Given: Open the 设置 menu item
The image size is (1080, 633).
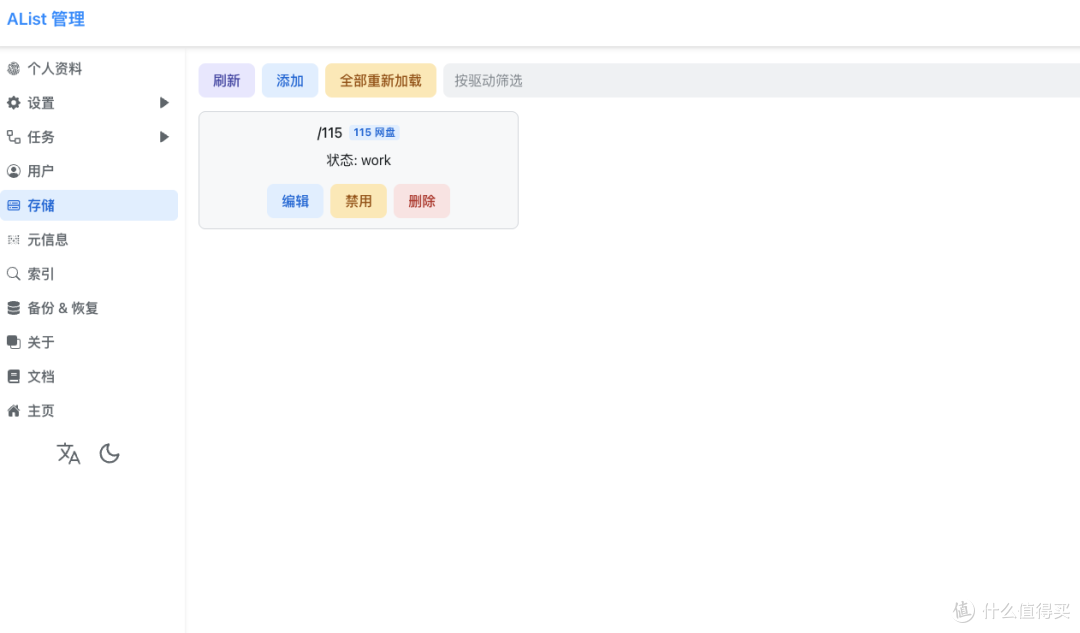Looking at the screenshot, I should tap(89, 103).
